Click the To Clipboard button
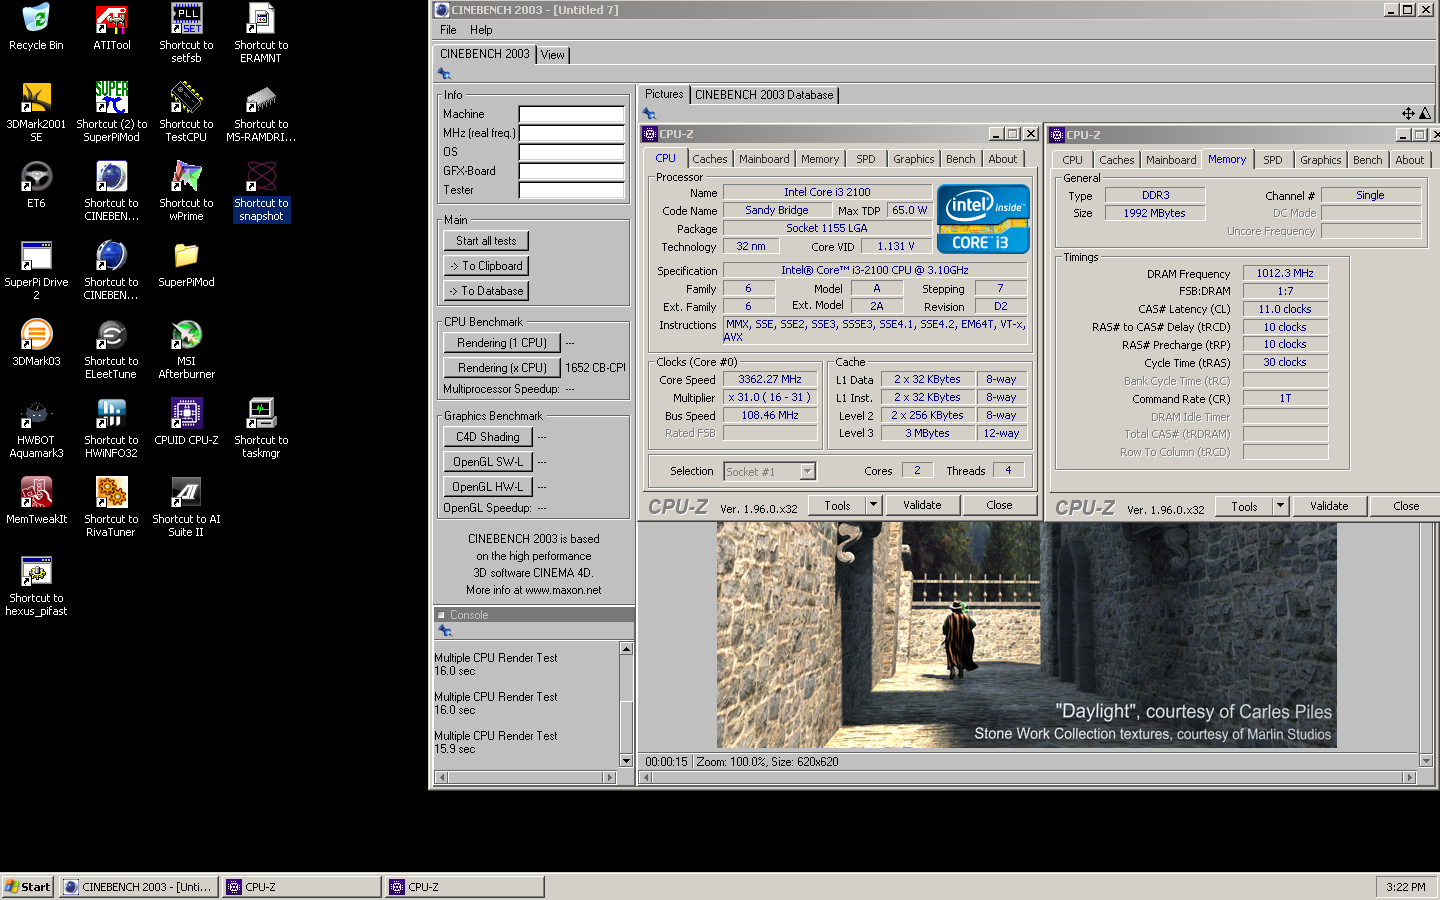The image size is (1440, 900). (x=486, y=266)
